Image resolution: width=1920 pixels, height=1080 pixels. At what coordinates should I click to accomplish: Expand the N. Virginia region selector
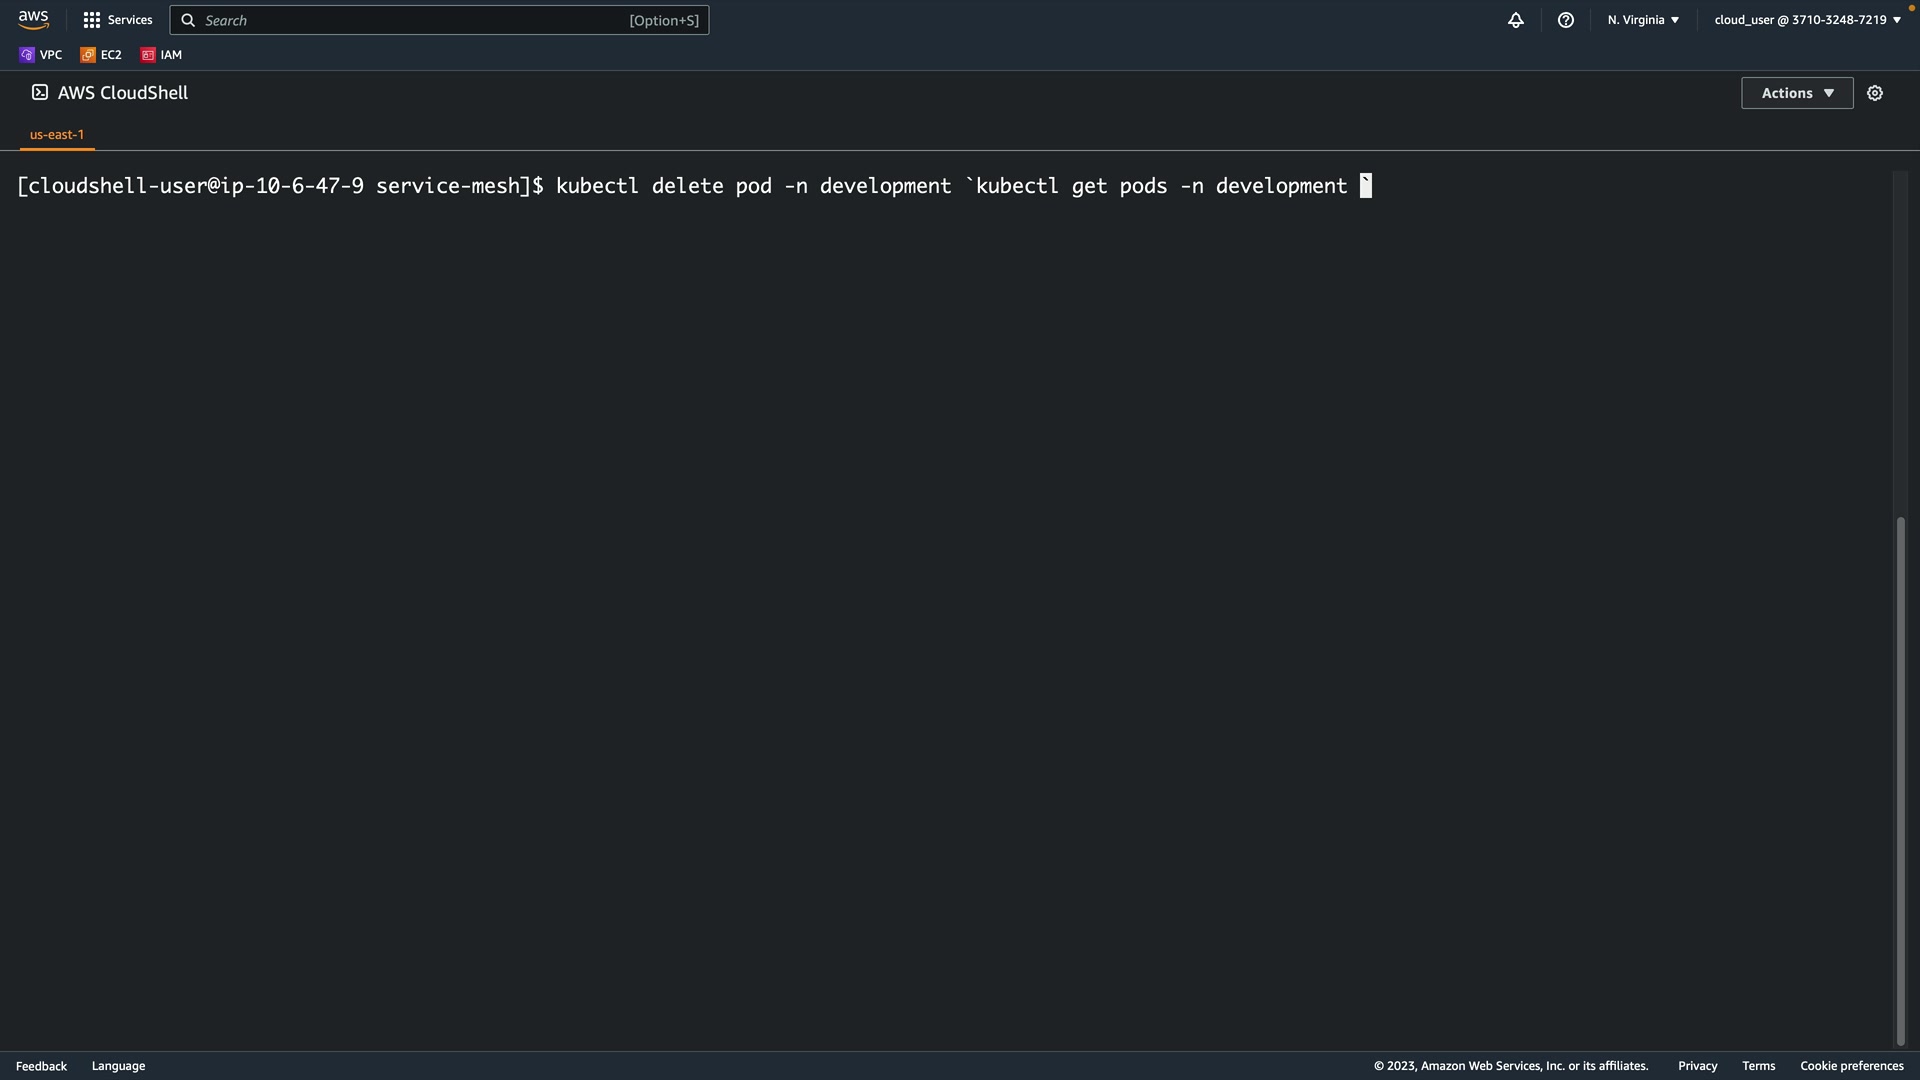point(1643,20)
